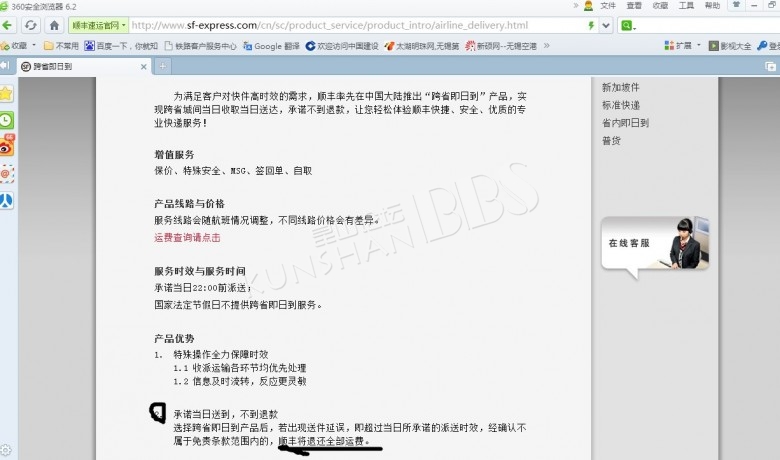Open 普货 in the side navigation

click(x=611, y=141)
